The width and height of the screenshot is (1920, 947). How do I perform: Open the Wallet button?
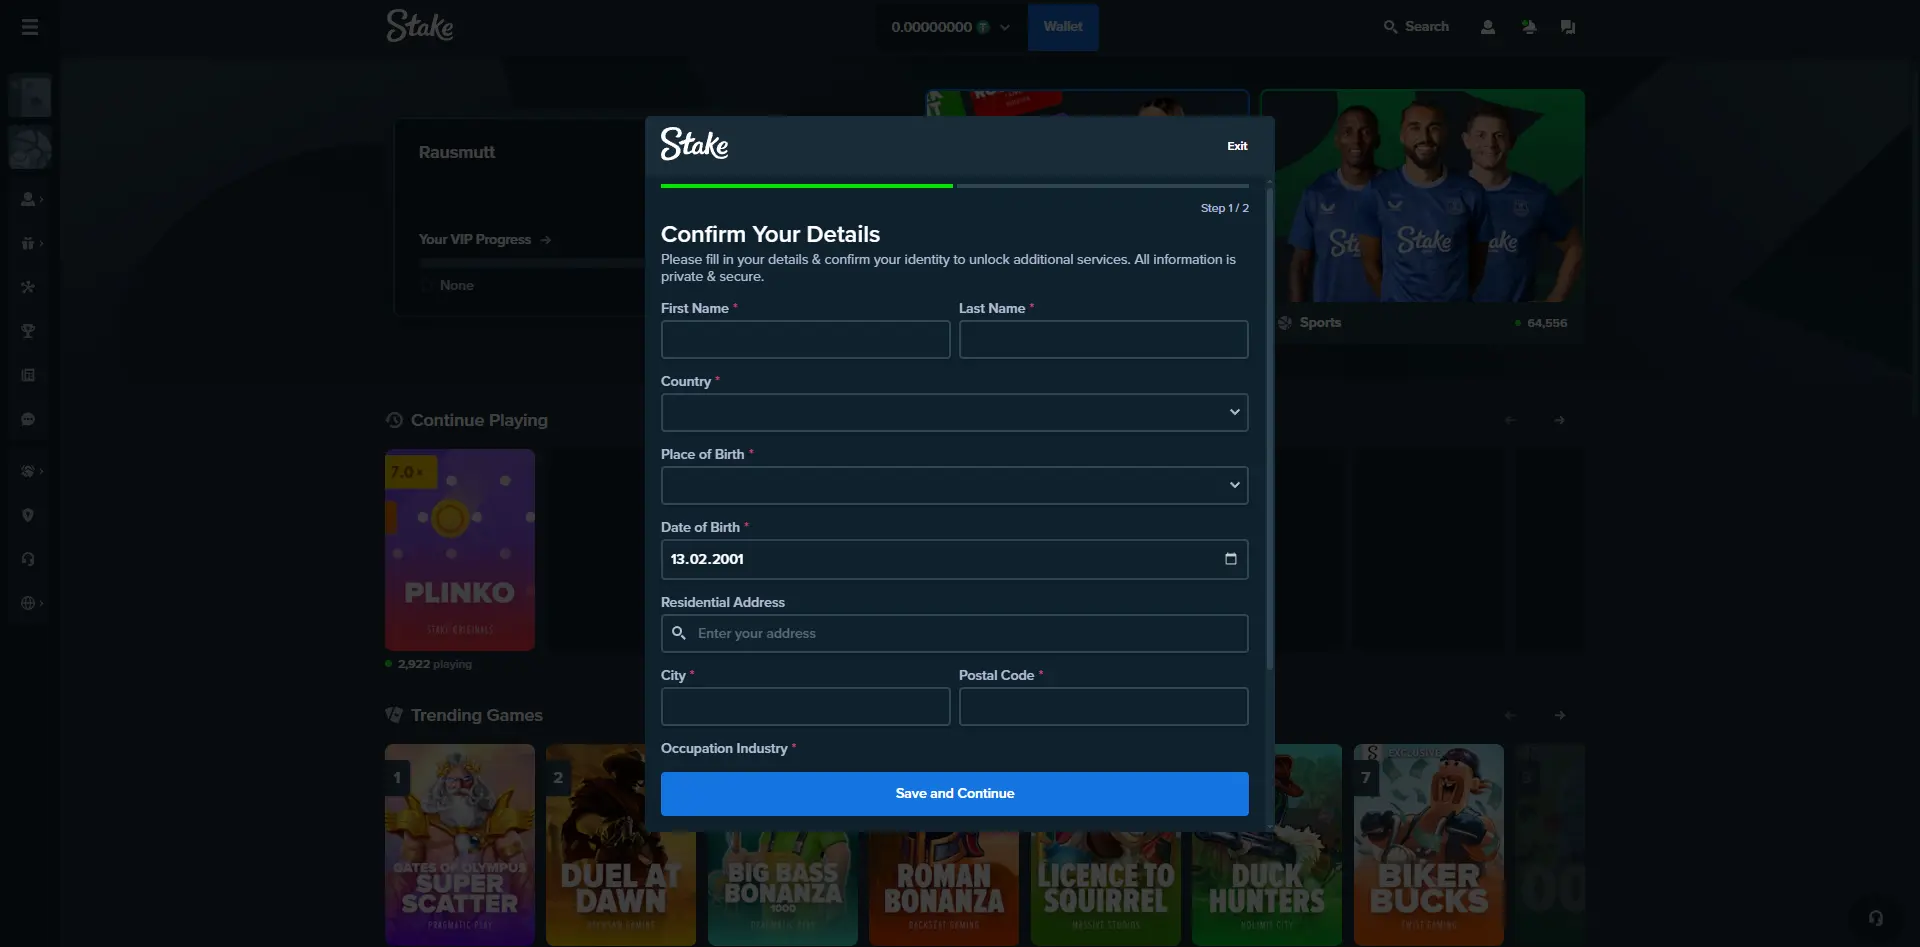(x=1063, y=27)
